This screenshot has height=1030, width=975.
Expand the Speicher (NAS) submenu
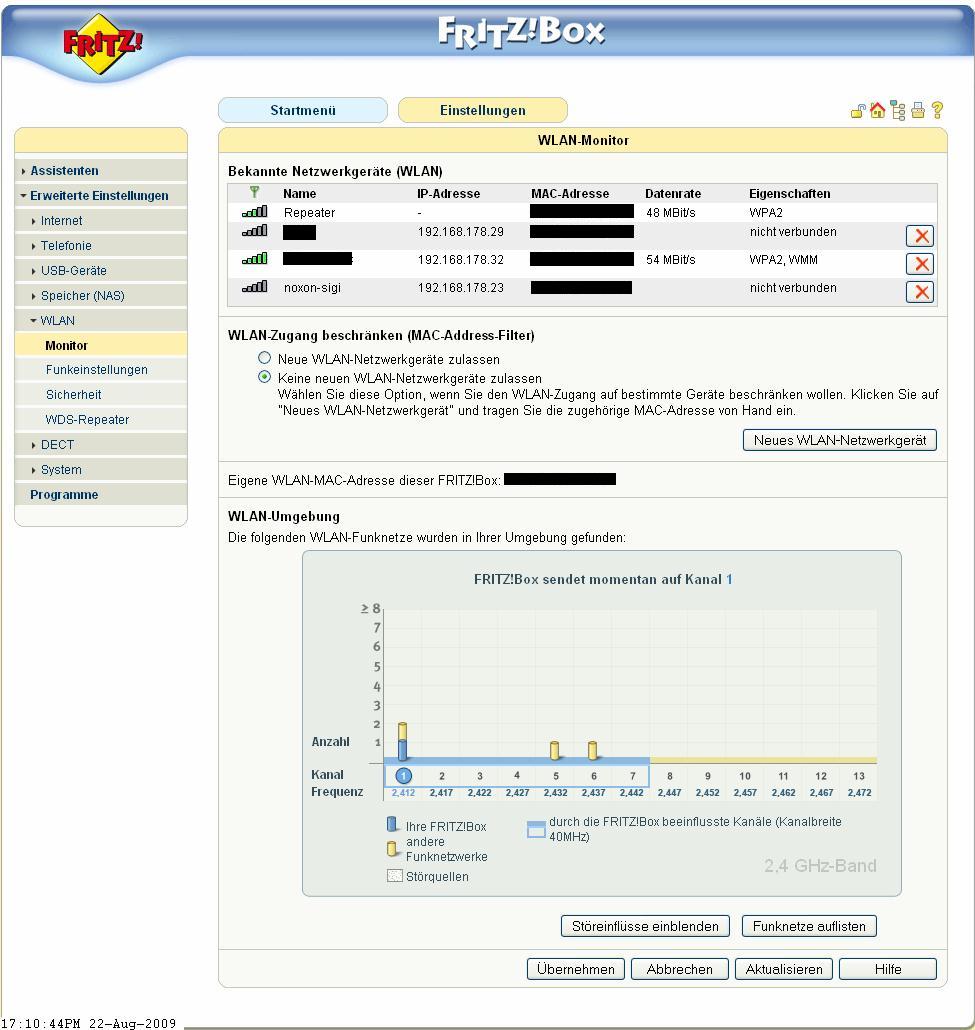[82, 296]
